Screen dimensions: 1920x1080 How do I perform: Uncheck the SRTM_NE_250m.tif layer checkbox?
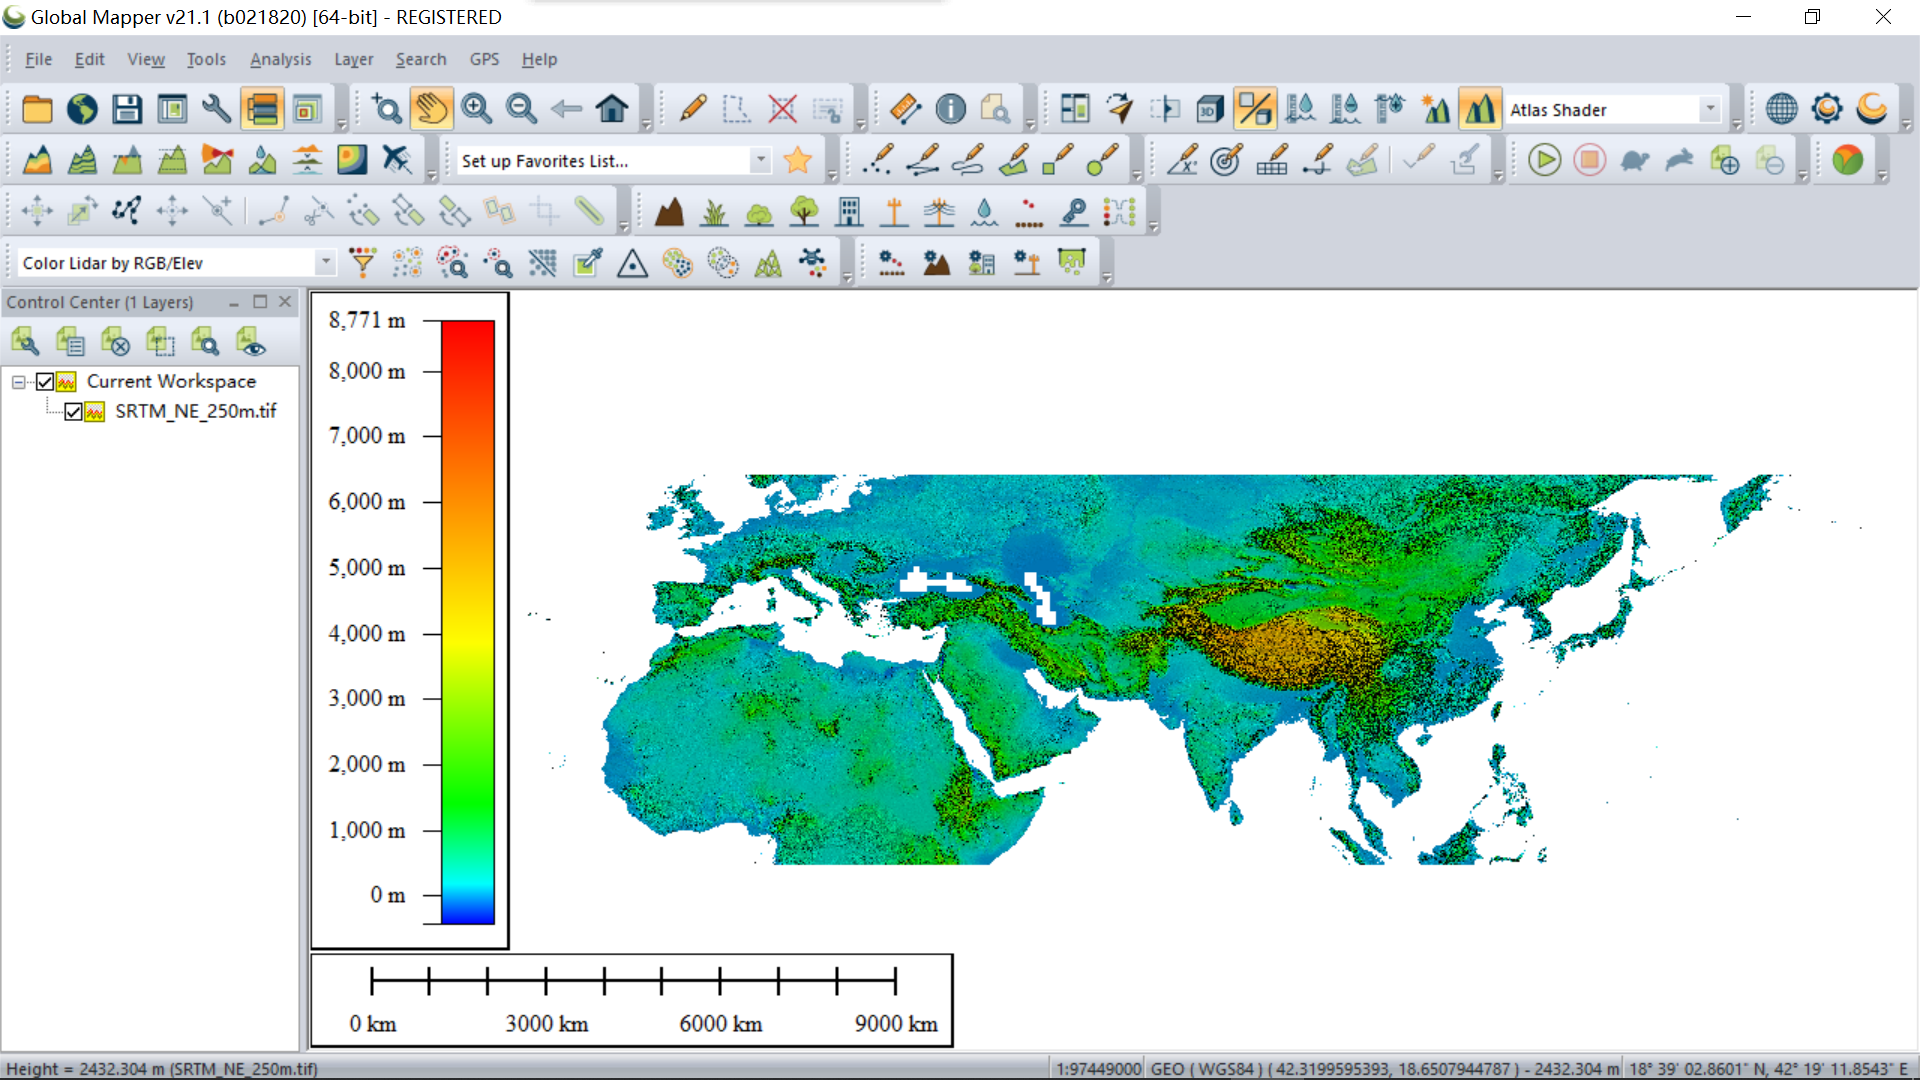coord(73,412)
